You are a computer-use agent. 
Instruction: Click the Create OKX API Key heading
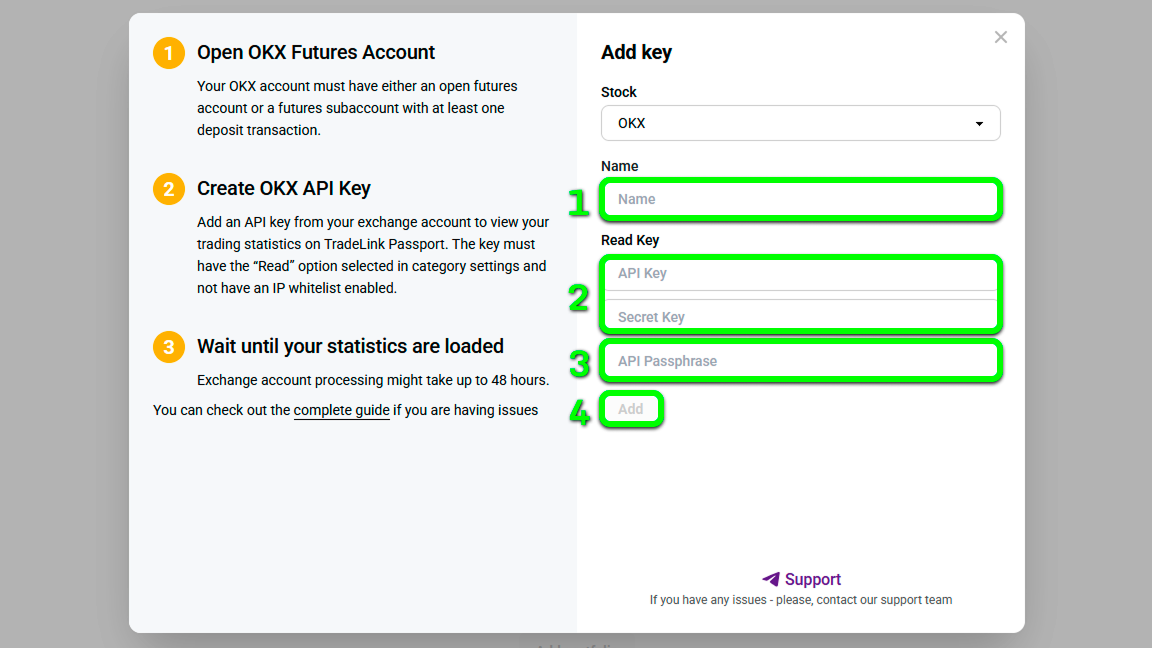[x=284, y=188]
